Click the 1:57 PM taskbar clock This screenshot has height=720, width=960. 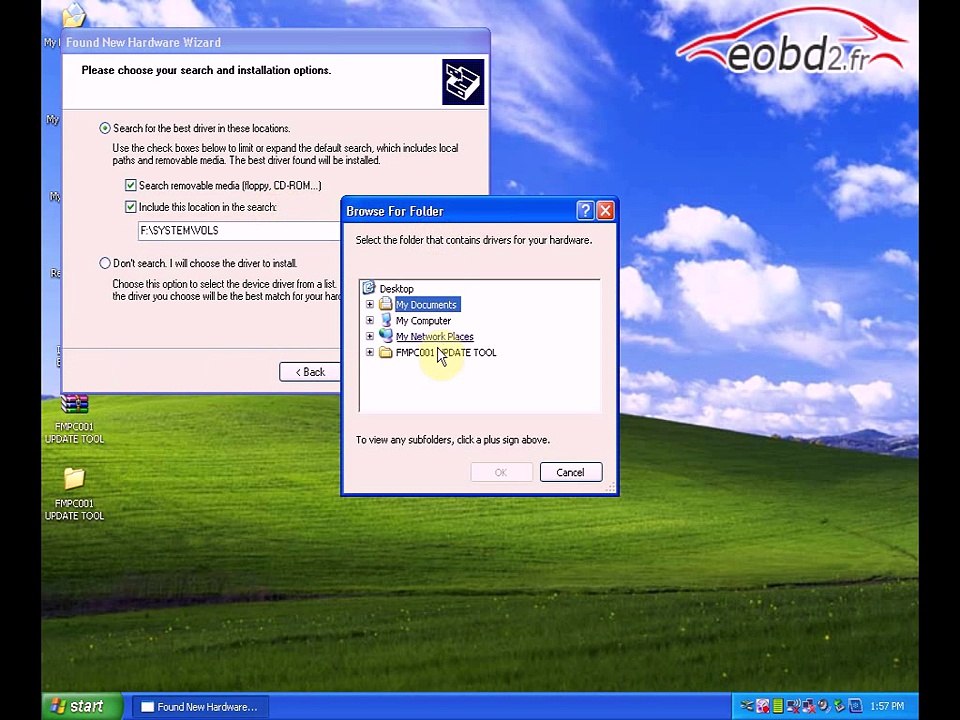(x=887, y=706)
